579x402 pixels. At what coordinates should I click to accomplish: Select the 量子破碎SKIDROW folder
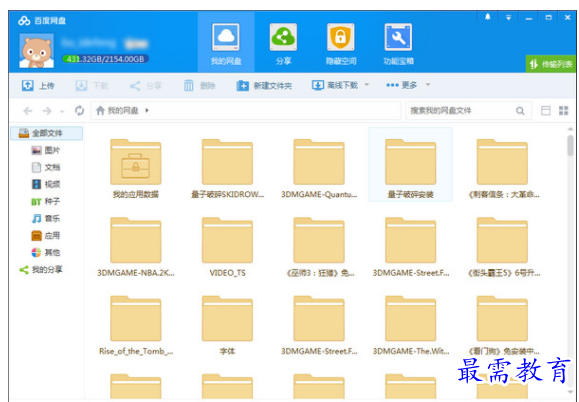tap(227, 168)
